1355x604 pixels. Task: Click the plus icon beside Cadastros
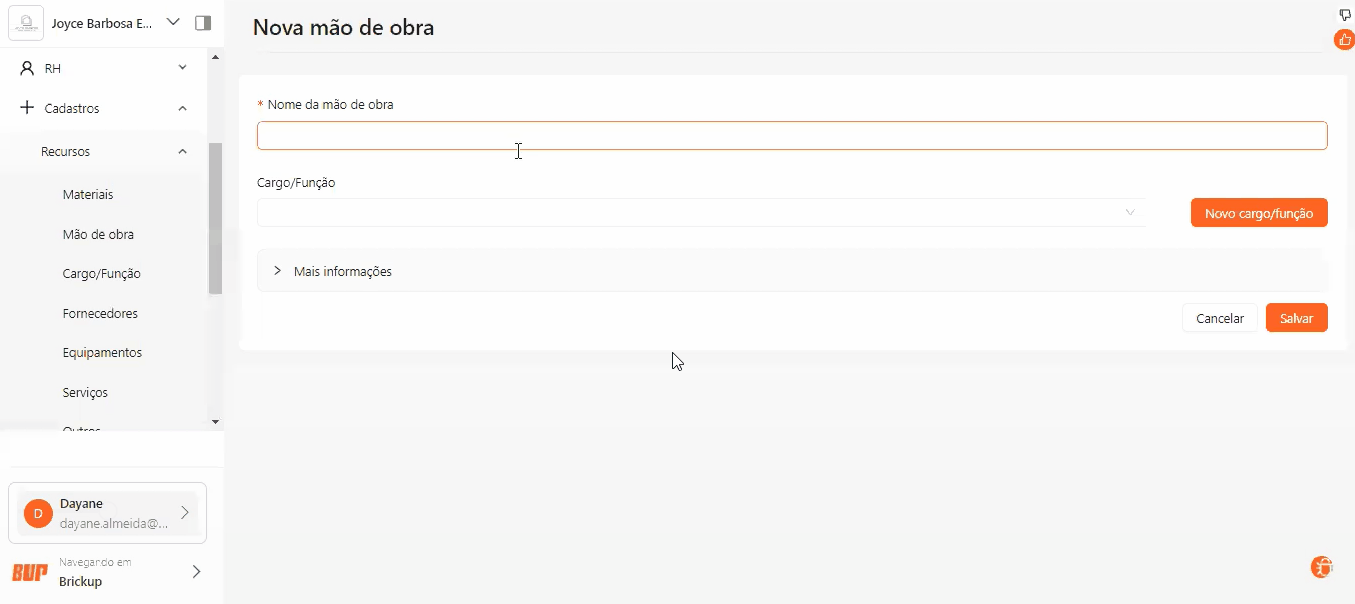(x=27, y=108)
